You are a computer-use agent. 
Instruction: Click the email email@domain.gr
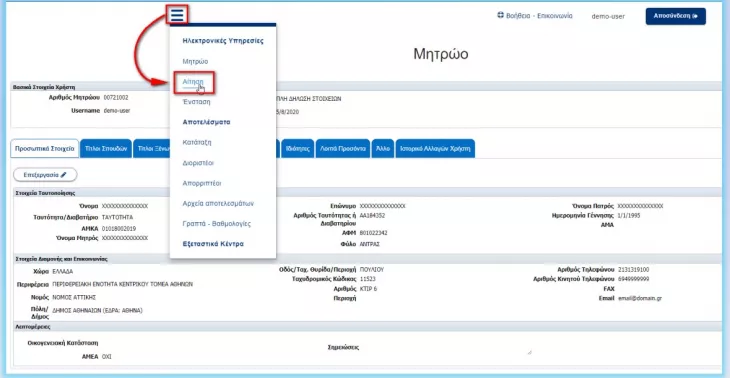point(640,298)
